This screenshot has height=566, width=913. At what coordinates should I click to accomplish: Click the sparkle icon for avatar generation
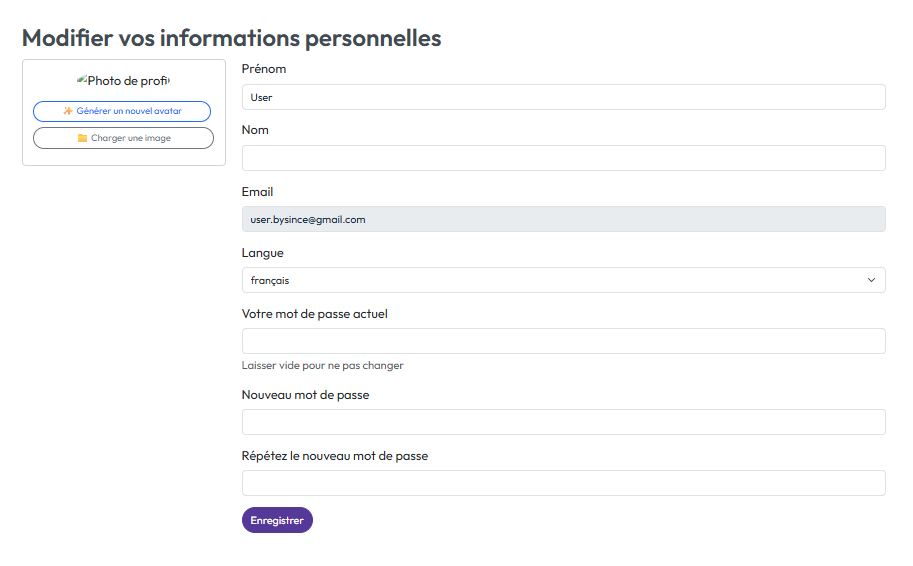click(x=68, y=111)
